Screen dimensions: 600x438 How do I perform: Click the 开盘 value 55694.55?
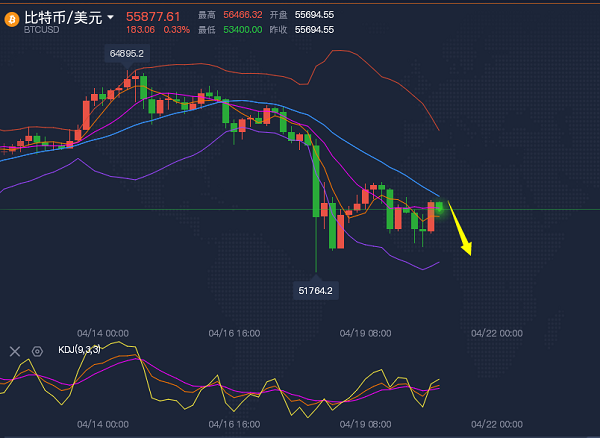click(x=314, y=16)
